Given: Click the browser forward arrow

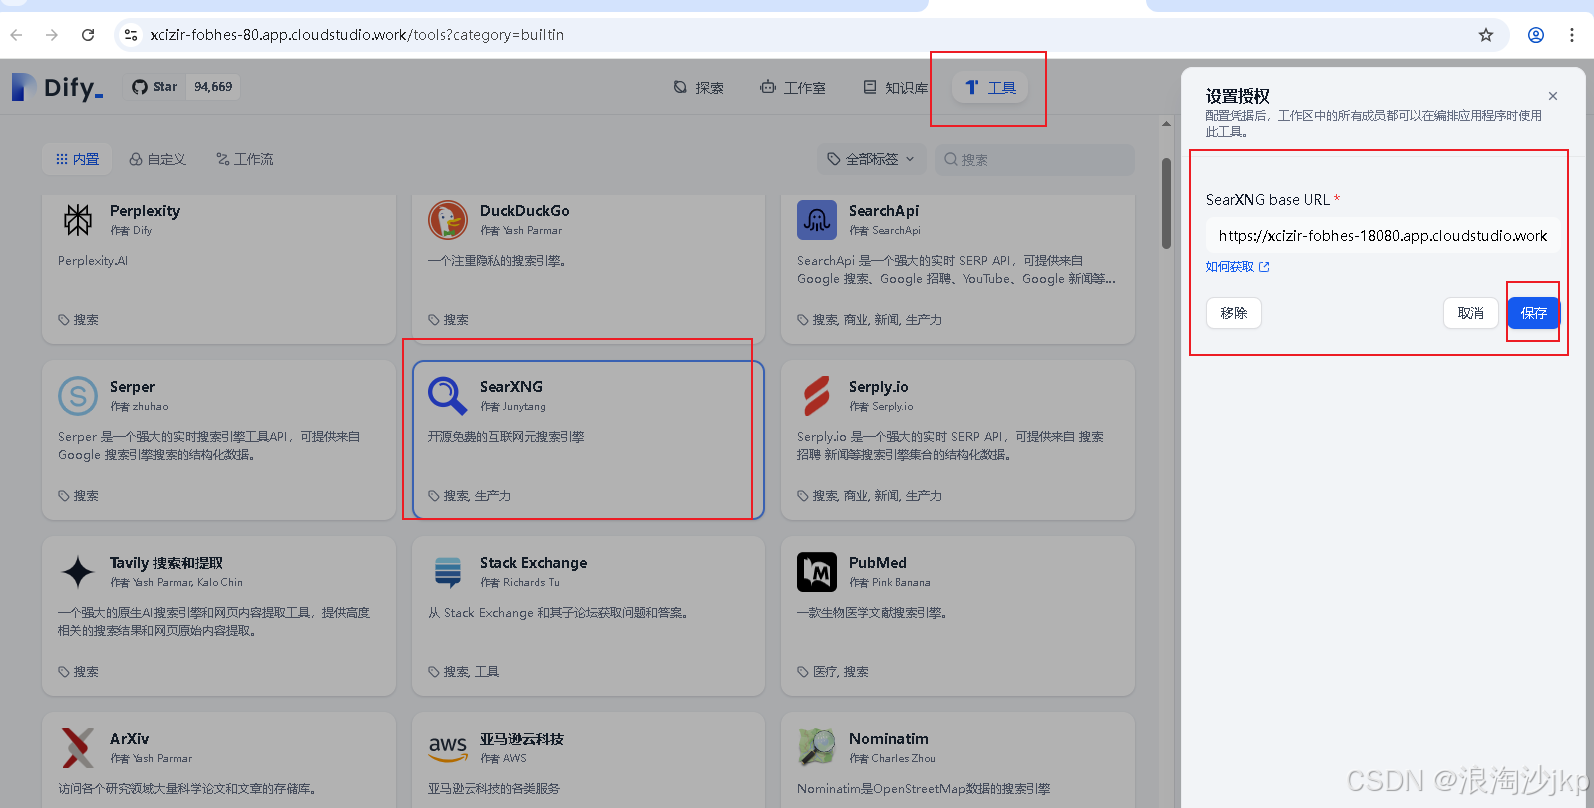Looking at the screenshot, I should (x=52, y=35).
